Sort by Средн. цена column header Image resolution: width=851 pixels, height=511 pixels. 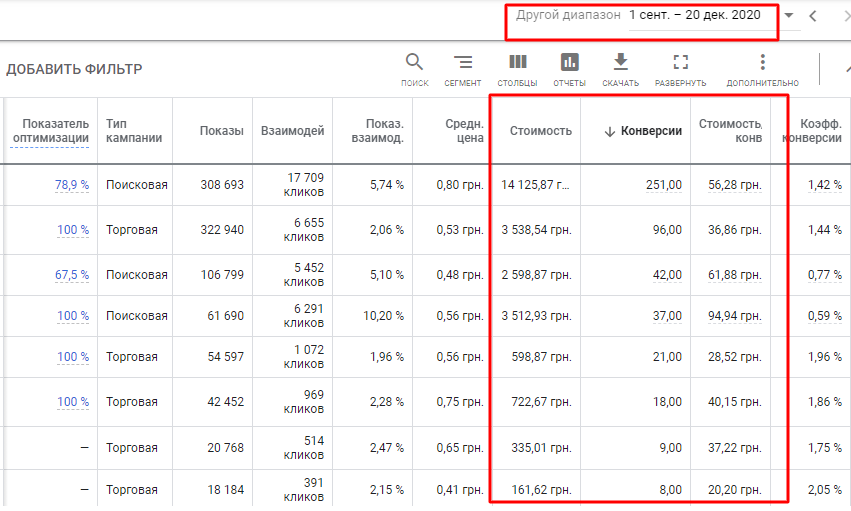pyautogui.click(x=464, y=131)
